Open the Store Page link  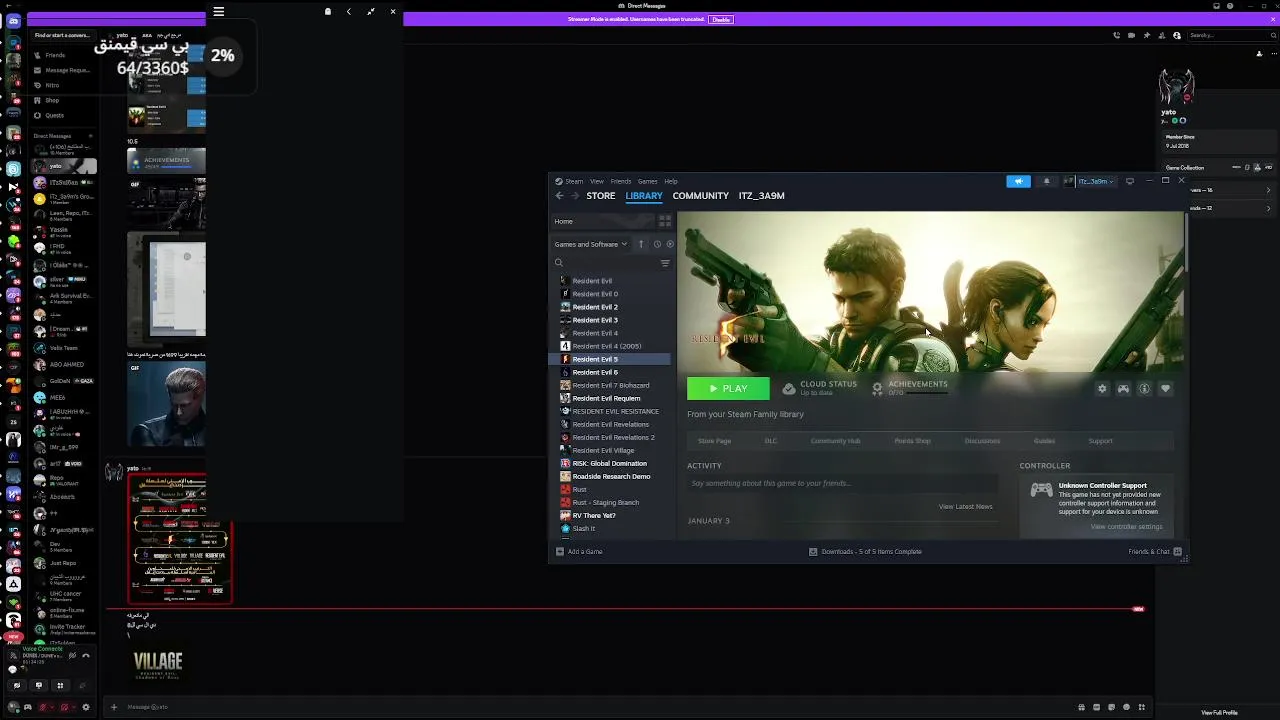714,441
